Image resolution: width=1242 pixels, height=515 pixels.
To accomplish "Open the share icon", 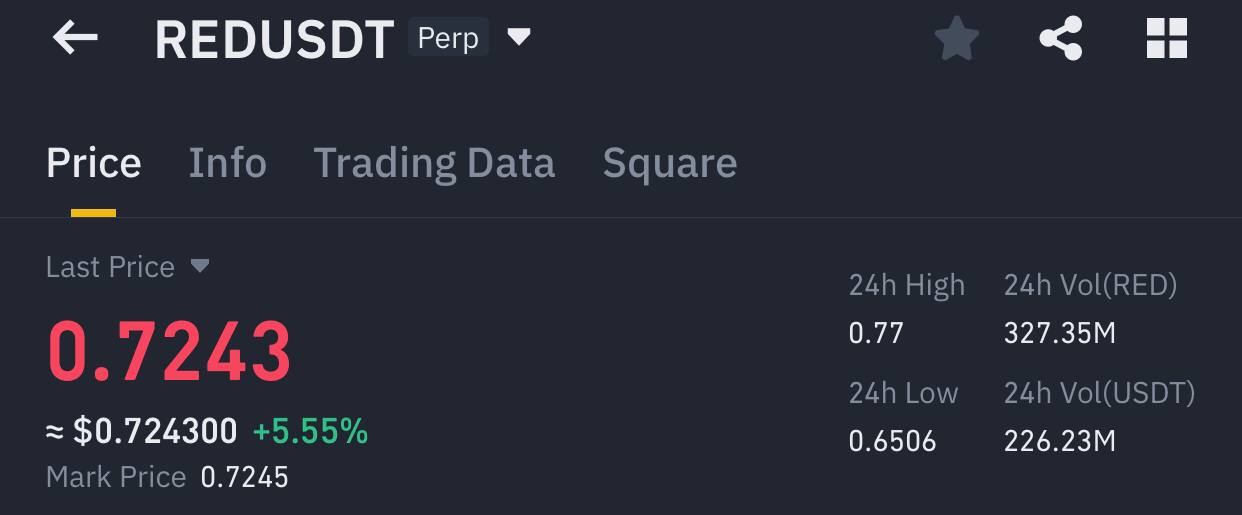I will point(1061,40).
